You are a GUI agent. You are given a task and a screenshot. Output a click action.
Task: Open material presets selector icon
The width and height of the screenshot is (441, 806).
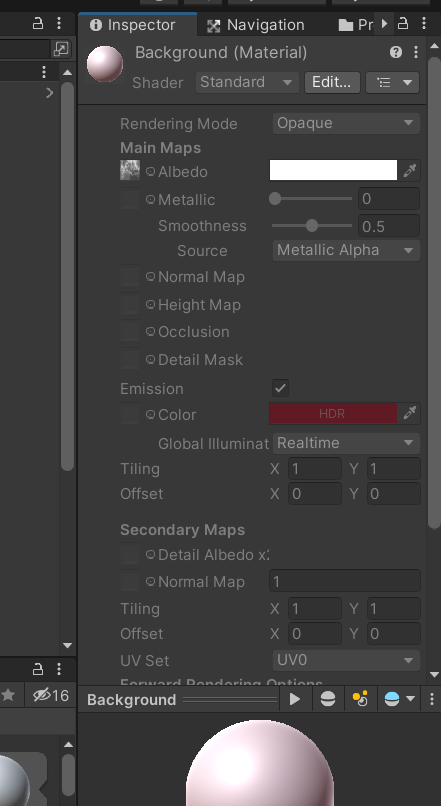[392, 82]
